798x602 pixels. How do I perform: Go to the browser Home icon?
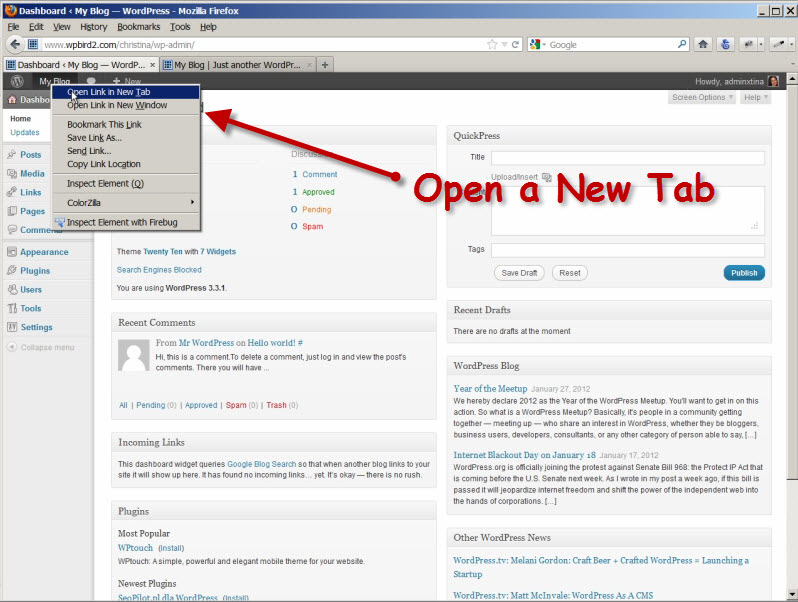coord(703,44)
